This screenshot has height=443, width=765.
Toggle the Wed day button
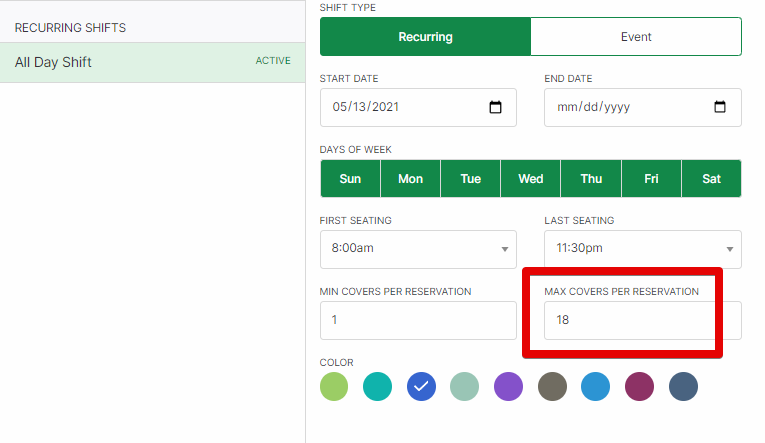click(531, 179)
